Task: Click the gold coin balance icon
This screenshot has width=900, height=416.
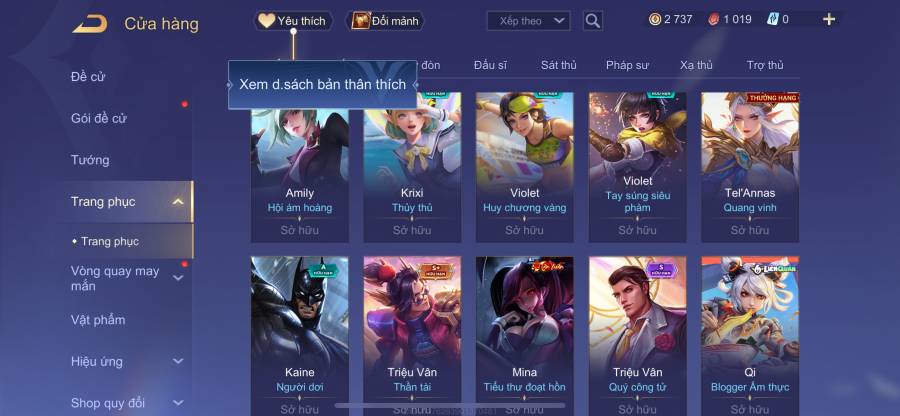Action: (x=655, y=20)
